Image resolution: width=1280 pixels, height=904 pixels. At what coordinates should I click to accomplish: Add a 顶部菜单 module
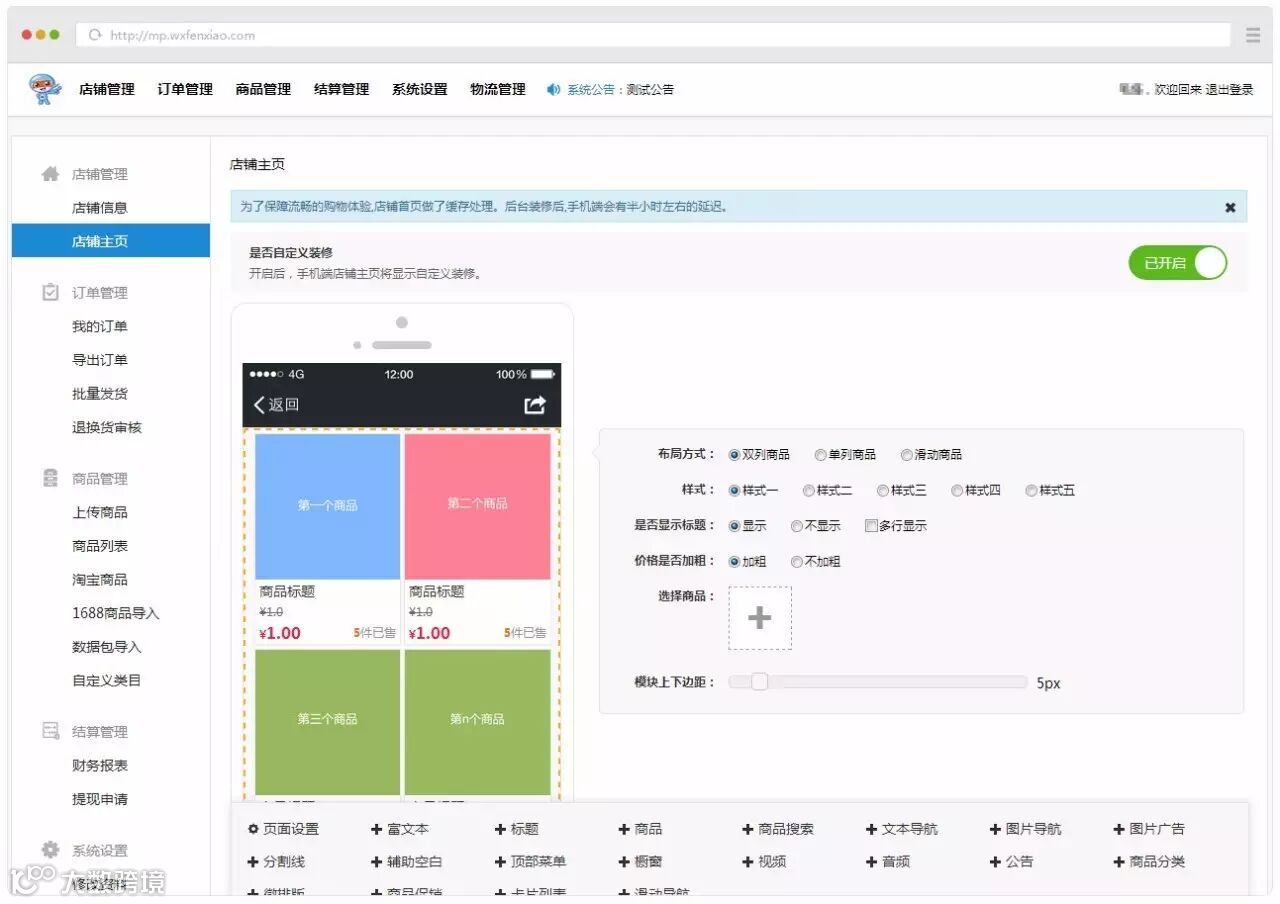(x=531, y=861)
